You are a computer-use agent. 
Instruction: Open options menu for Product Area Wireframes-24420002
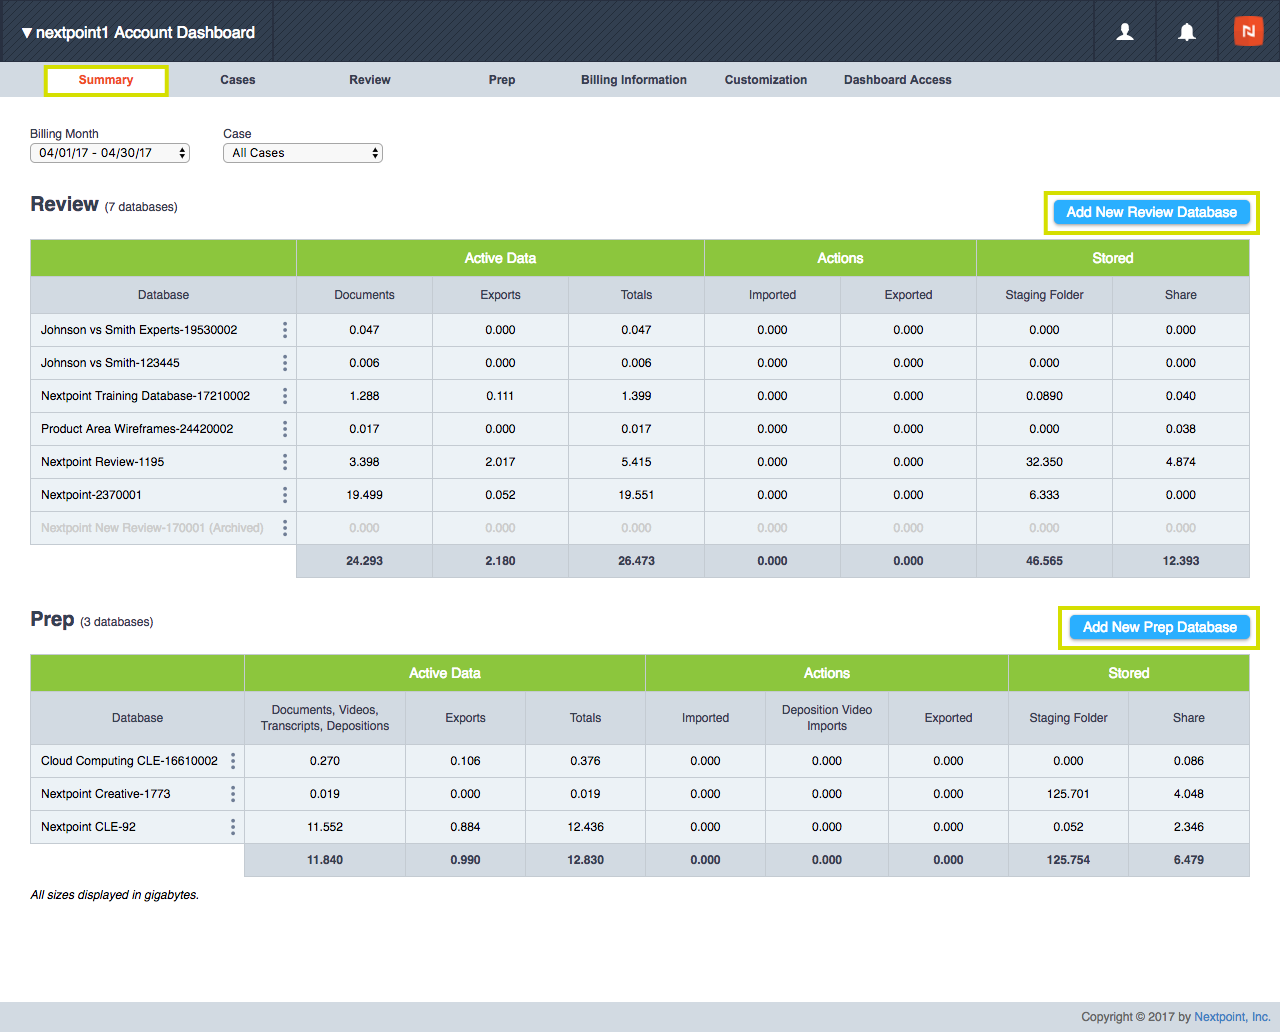pyautogui.click(x=285, y=429)
